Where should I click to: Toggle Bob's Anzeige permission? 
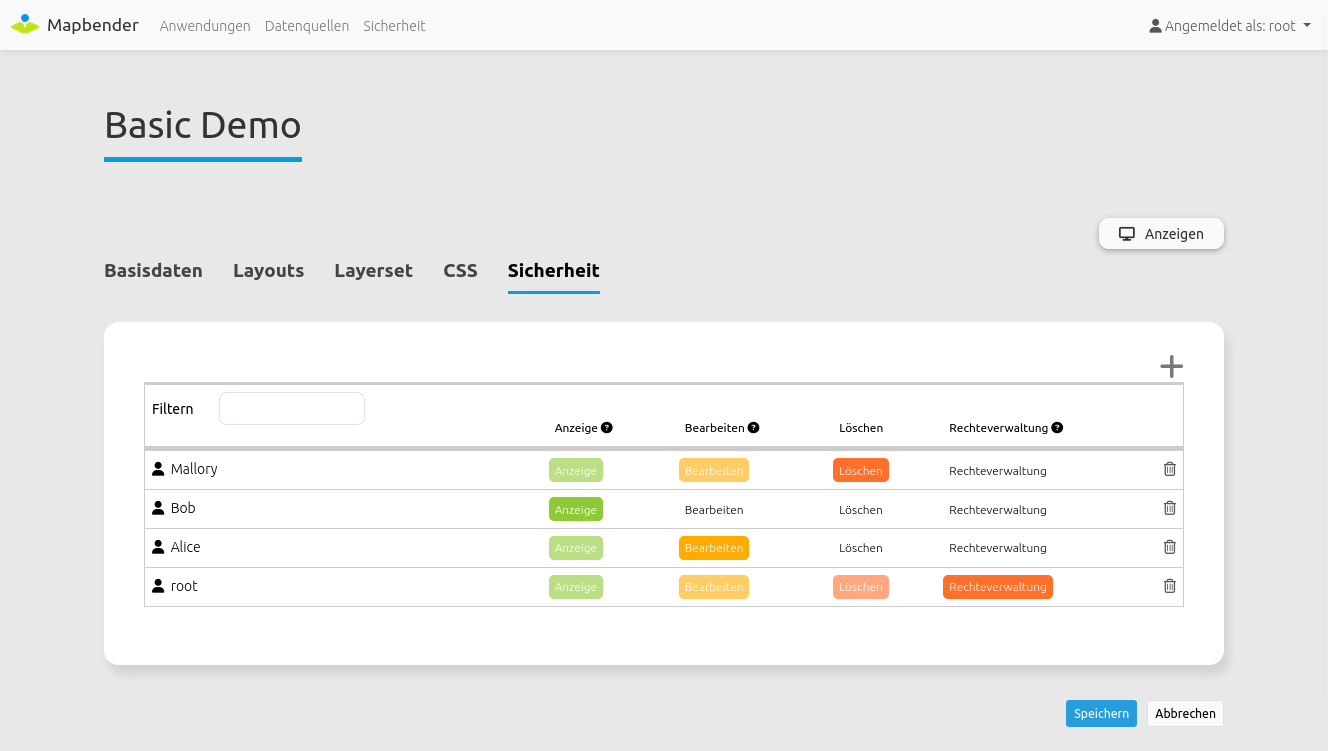click(575, 510)
